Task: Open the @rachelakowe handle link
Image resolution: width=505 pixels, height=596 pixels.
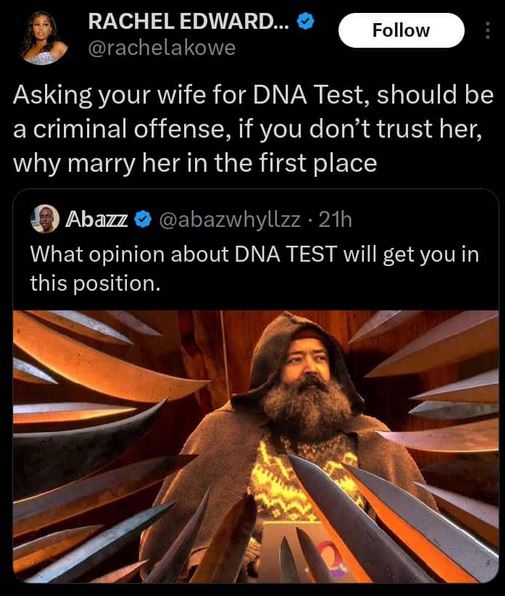Action: [x=162, y=48]
